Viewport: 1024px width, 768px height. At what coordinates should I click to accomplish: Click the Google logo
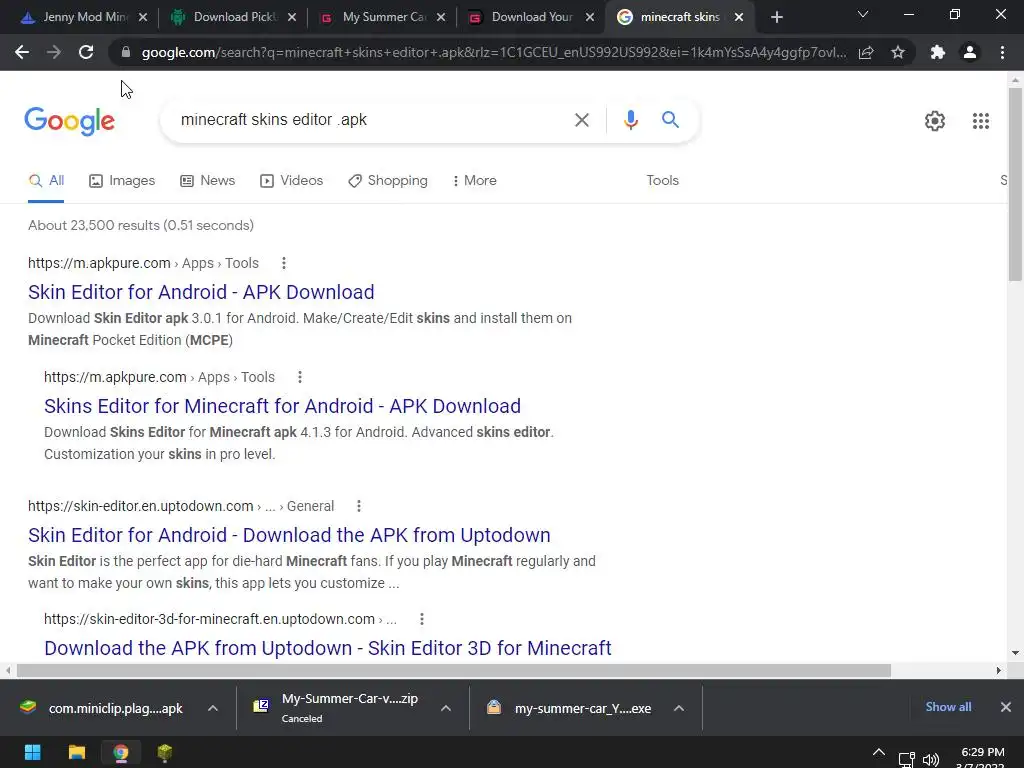[x=69, y=121]
